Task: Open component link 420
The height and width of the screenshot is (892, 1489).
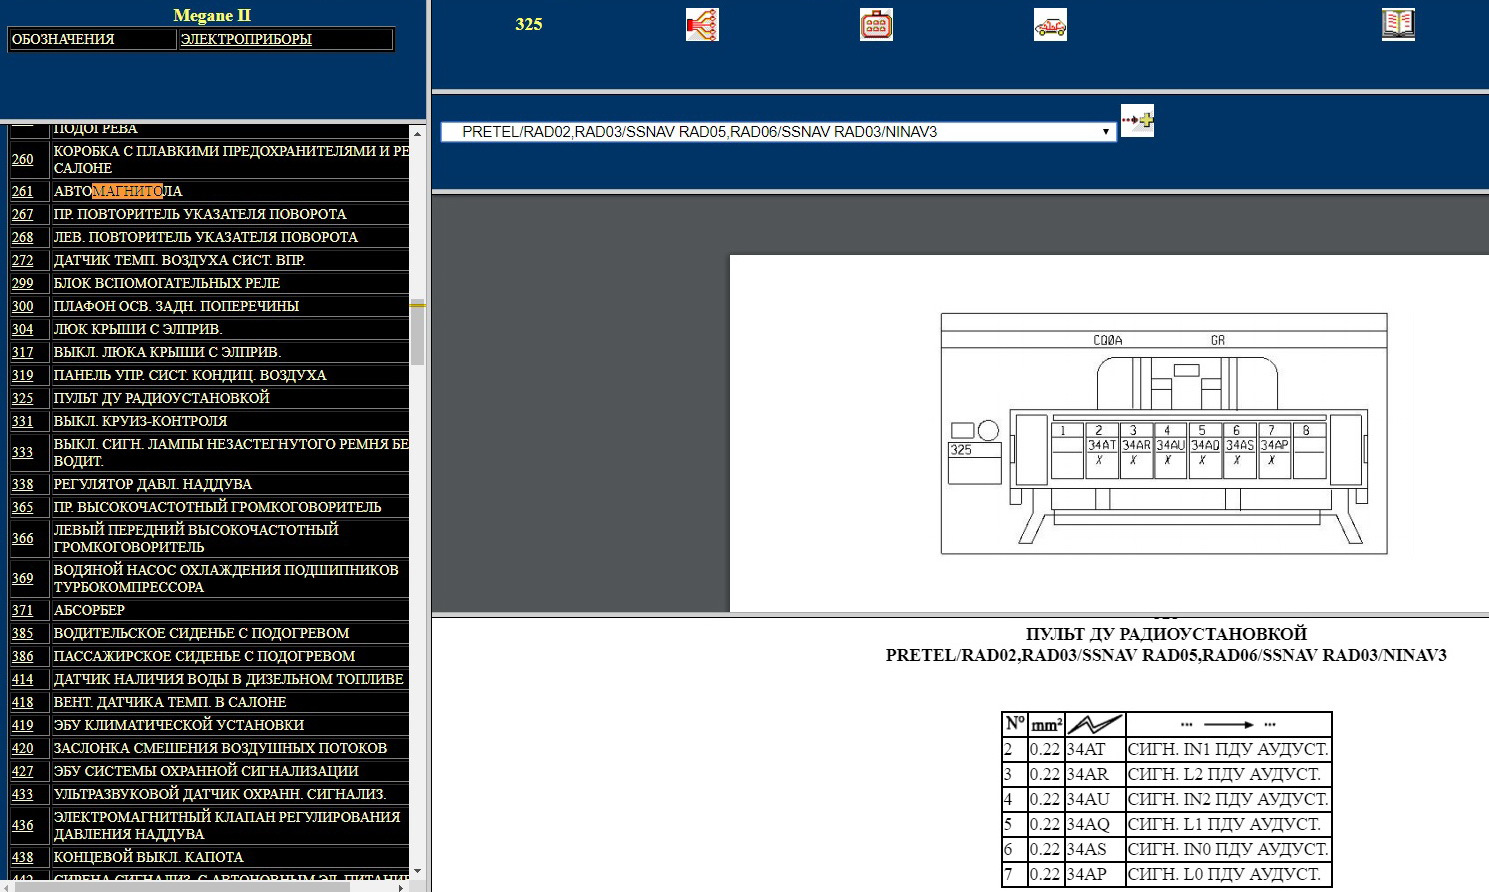Action: 23,748
